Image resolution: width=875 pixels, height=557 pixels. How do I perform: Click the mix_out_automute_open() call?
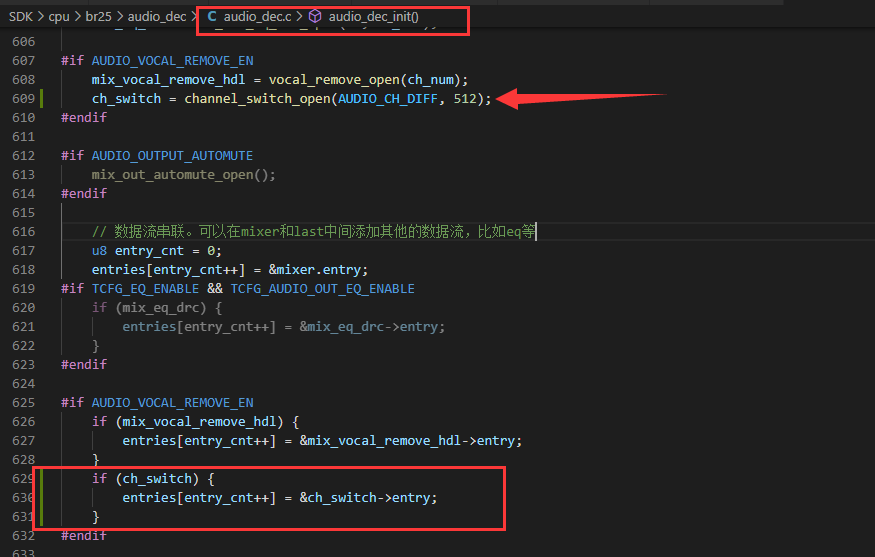pos(184,175)
